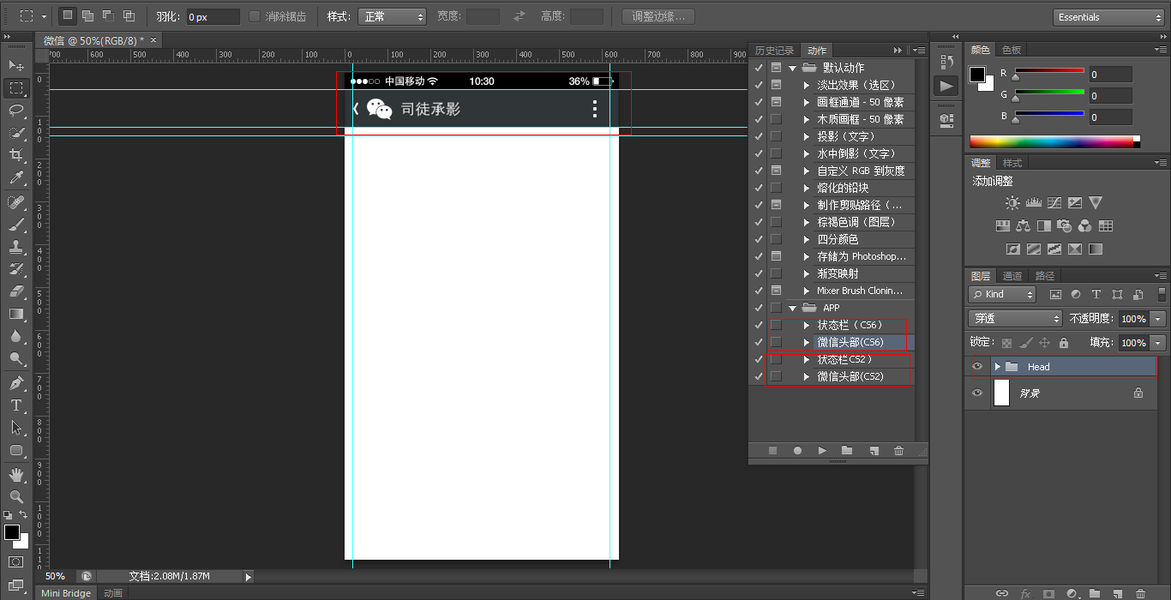Open the 样式 style dropdown
The width and height of the screenshot is (1171, 600).
tap(391, 16)
